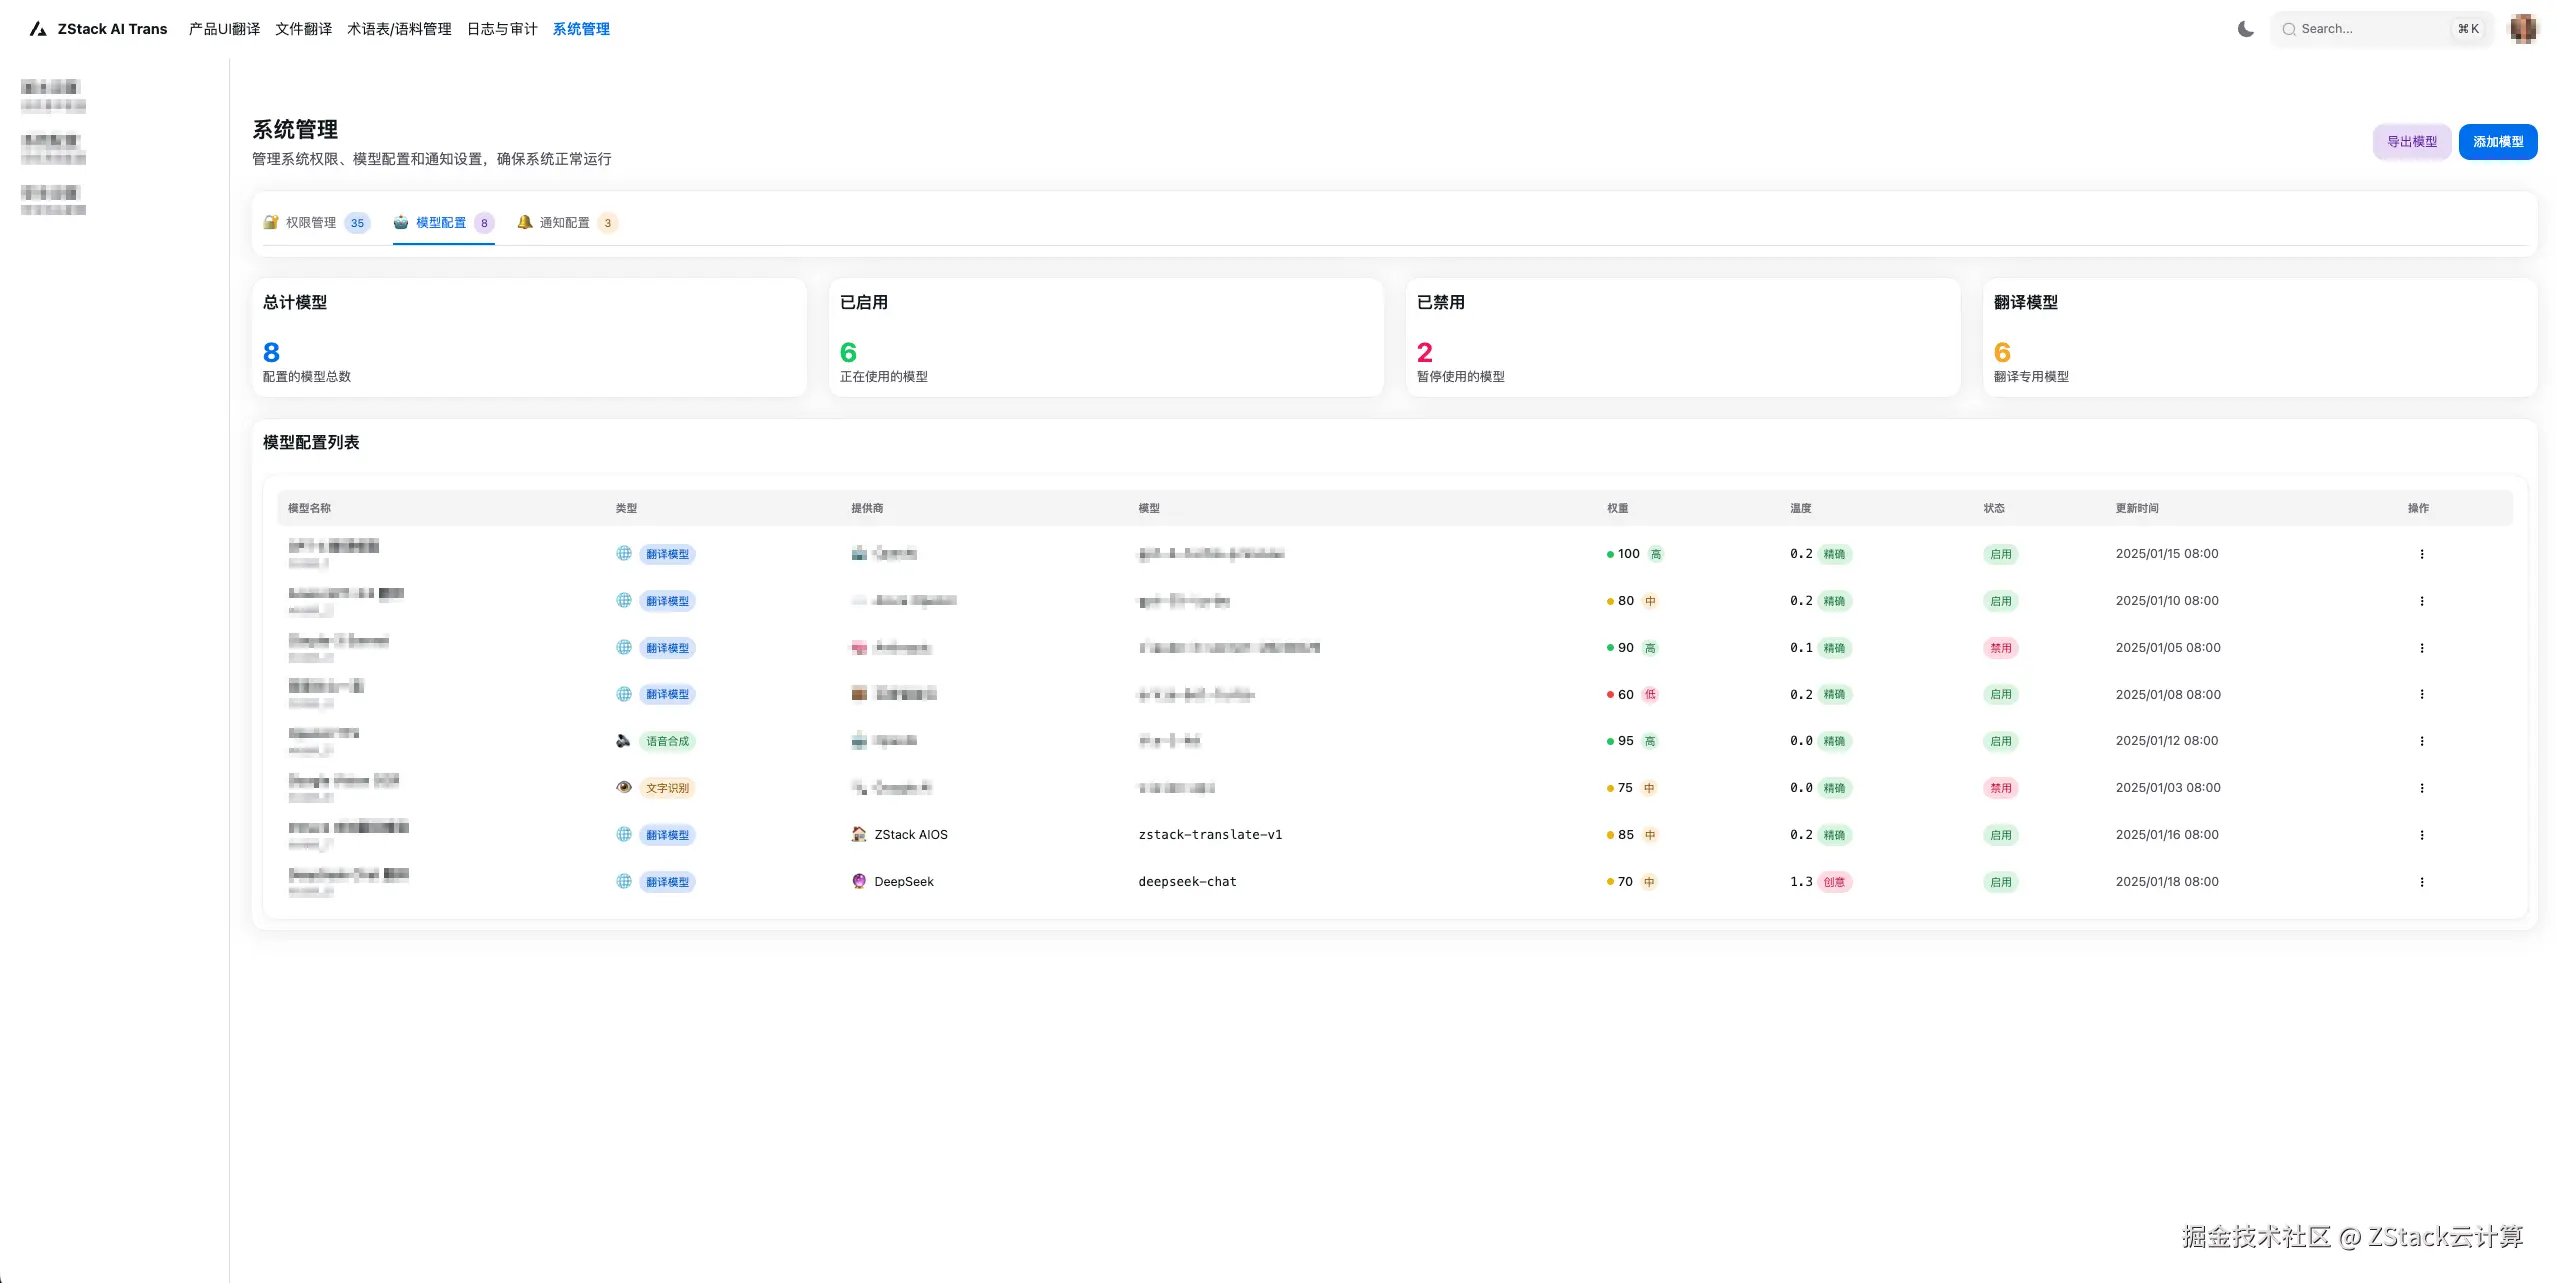Open actions menu for 2025/01/15 row
This screenshot has width=2556, height=1283.
(x=2421, y=554)
